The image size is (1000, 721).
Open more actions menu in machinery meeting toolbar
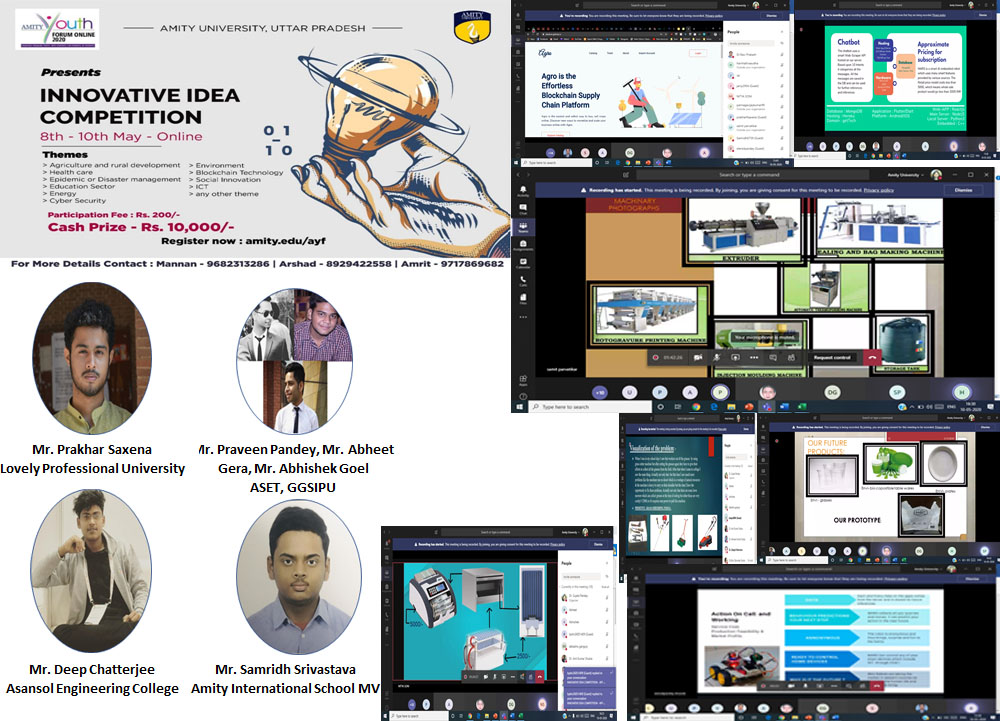click(x=754, y=358)
